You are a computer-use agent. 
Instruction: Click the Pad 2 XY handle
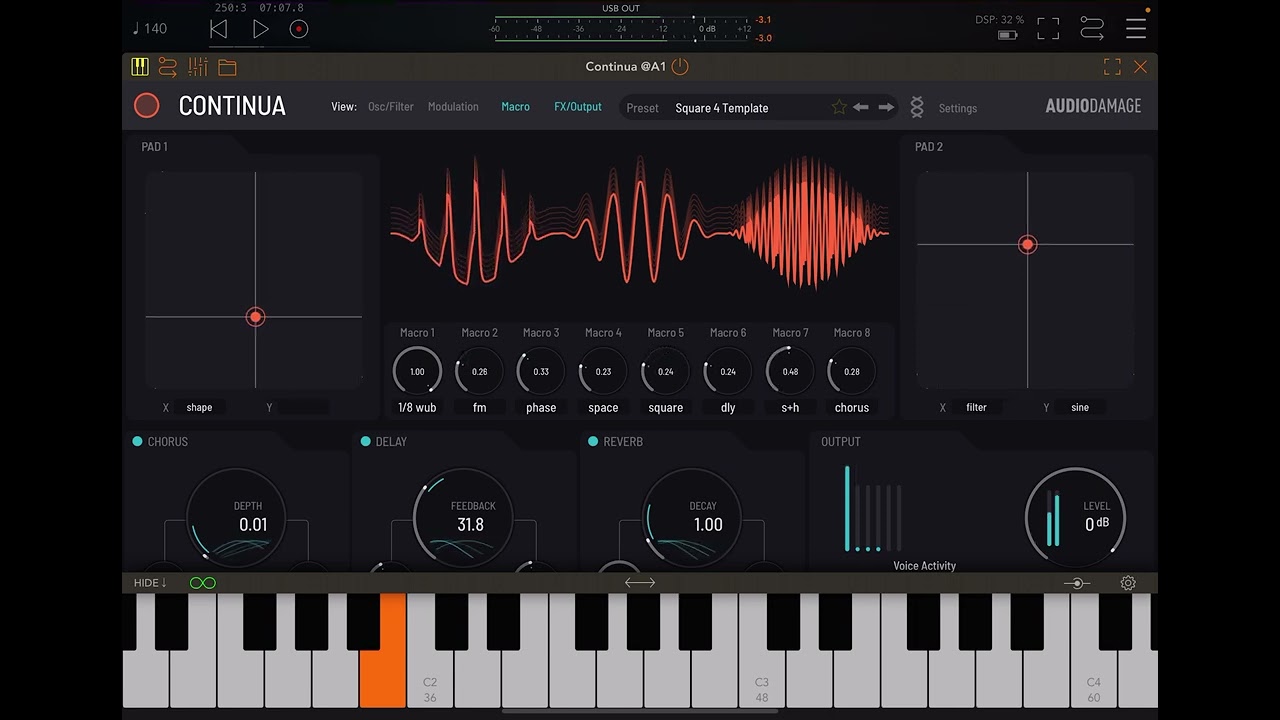point(1027,244)
